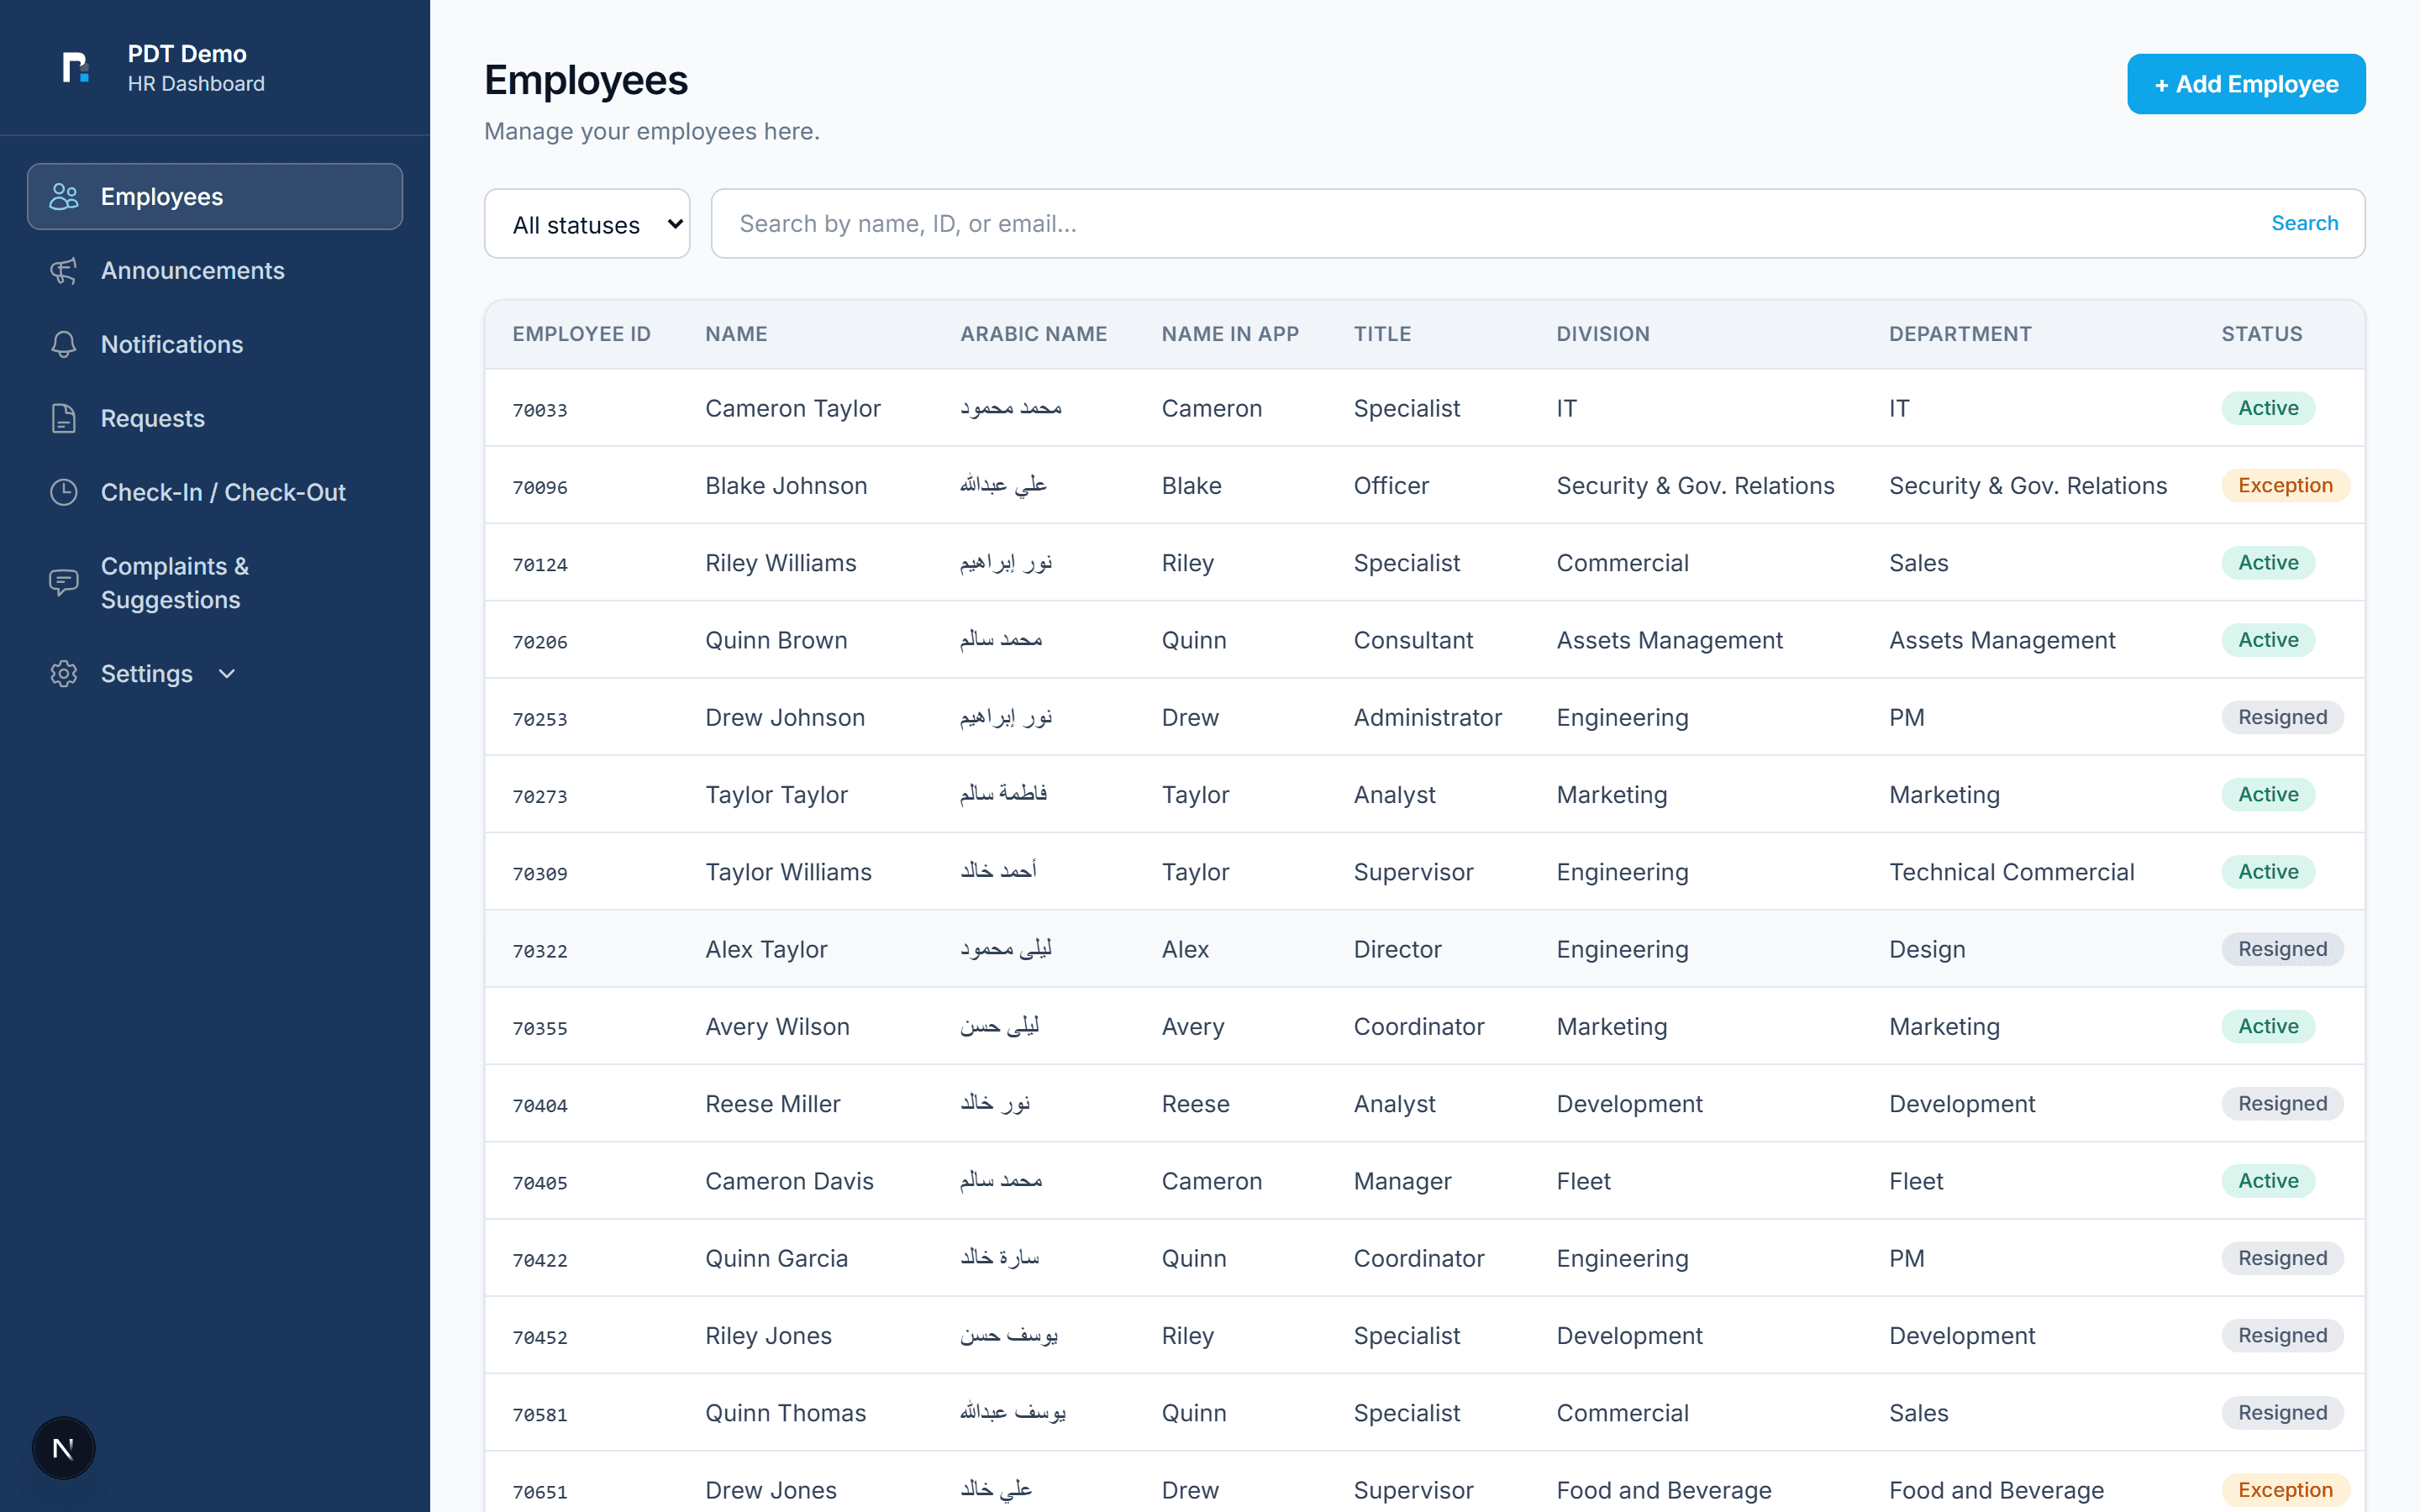Click the Active badge for Cameron Taylor
This screenshot has height=1512, width=2420.
[2268, 408]
